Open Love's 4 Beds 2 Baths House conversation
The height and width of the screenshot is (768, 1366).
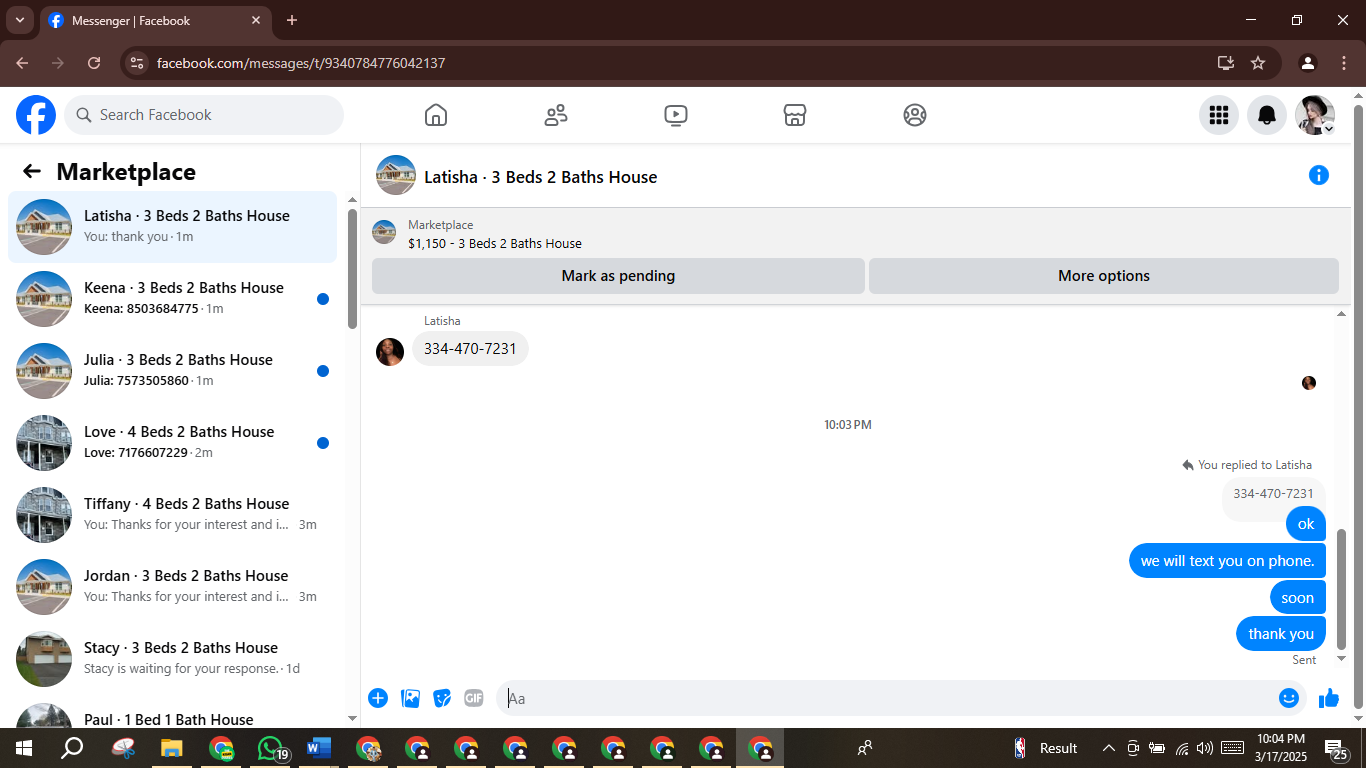173,443
